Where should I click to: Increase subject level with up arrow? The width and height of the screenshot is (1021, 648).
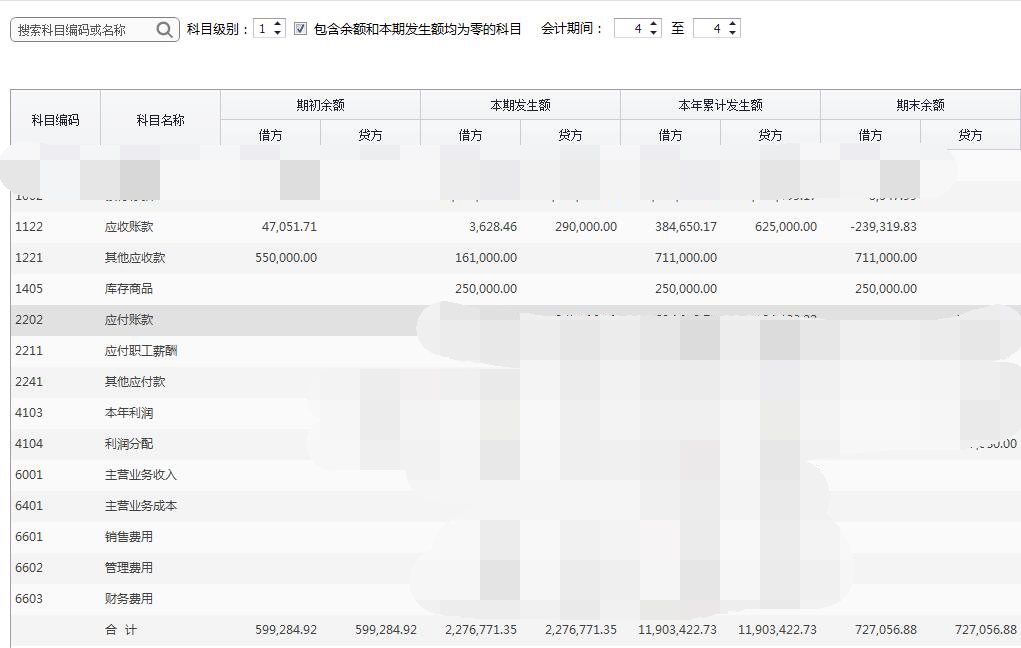pyautogui.click(x=278, y=24)
